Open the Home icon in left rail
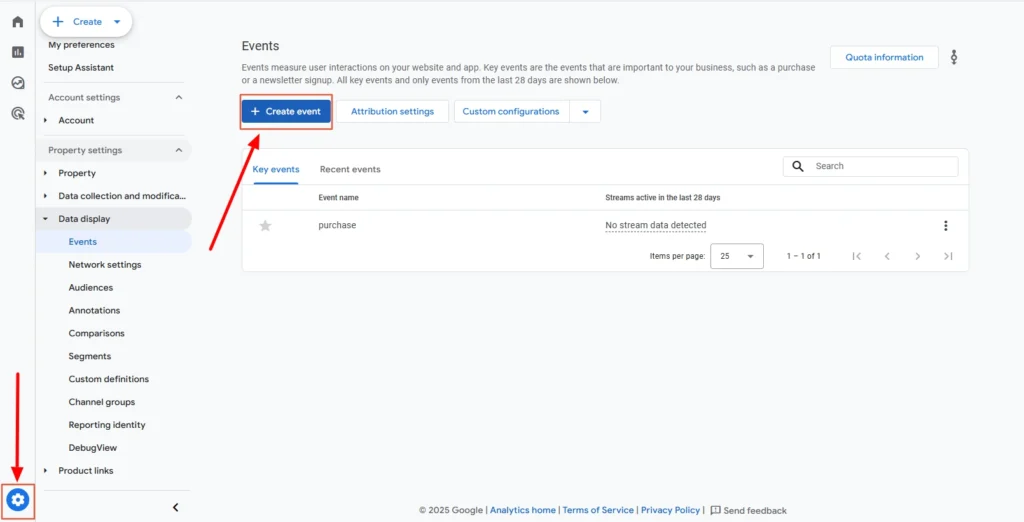1024x522 pixels. pyautogui.click(x=17, y=21)
